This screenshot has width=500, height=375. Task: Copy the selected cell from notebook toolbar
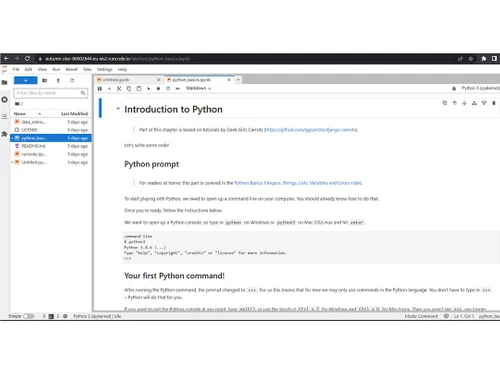pyautogui.click(x=129, y=88)
